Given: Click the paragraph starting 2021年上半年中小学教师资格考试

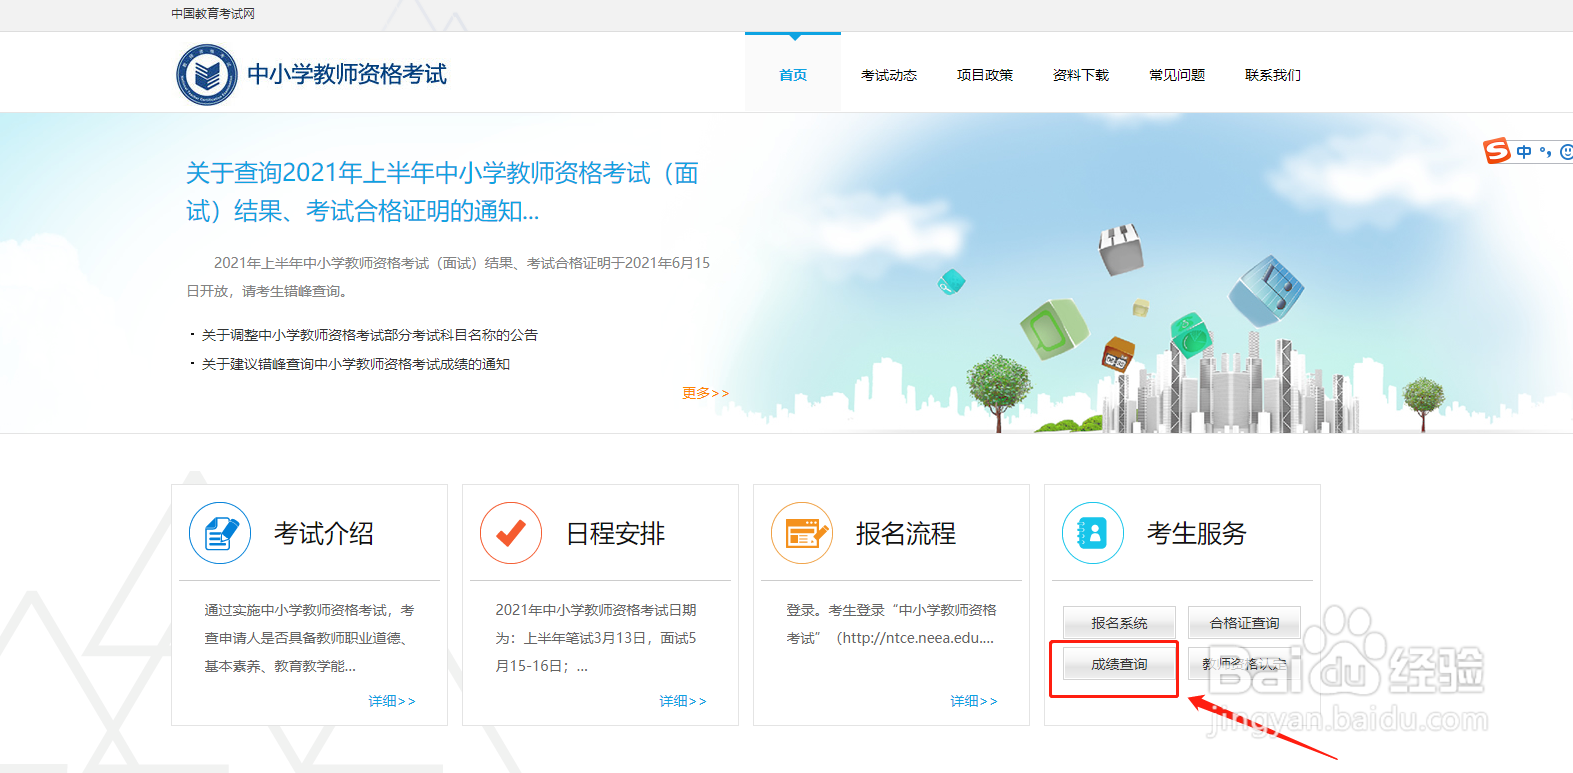Looking at the screenshot, I should [448, 277].
